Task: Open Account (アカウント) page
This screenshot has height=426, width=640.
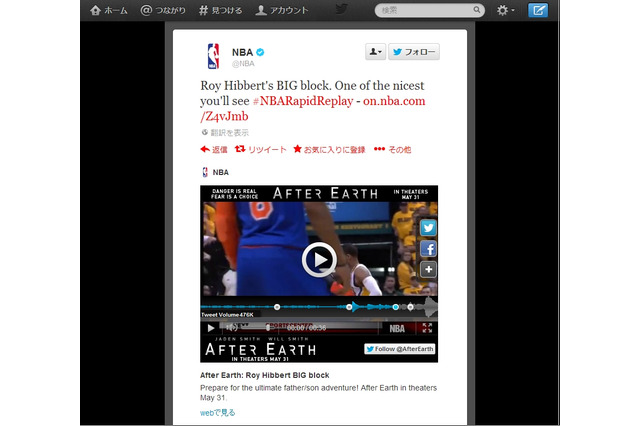Action: click(282, 10)
